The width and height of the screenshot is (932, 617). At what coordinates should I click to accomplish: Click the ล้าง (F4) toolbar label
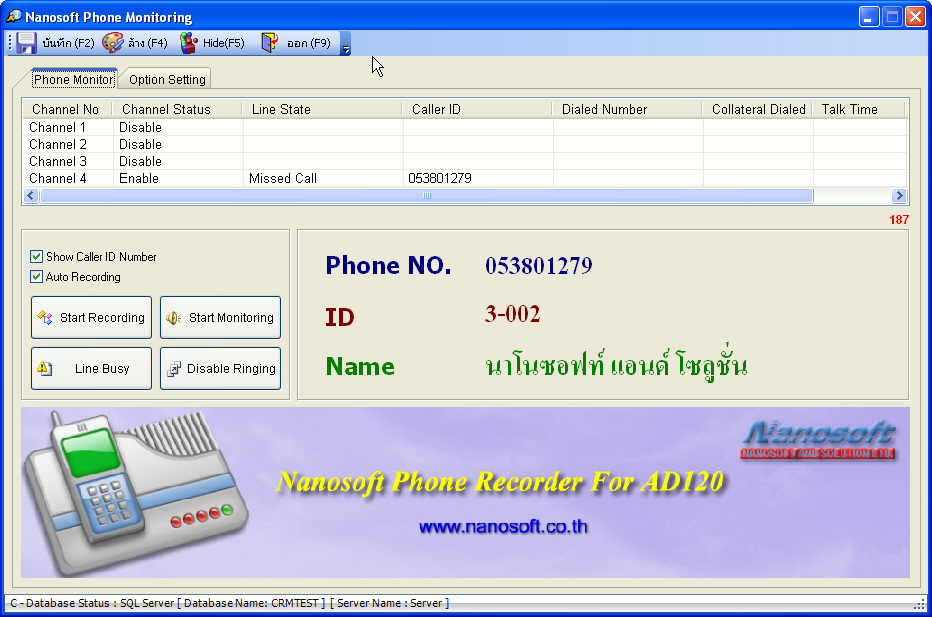(148, 43)
